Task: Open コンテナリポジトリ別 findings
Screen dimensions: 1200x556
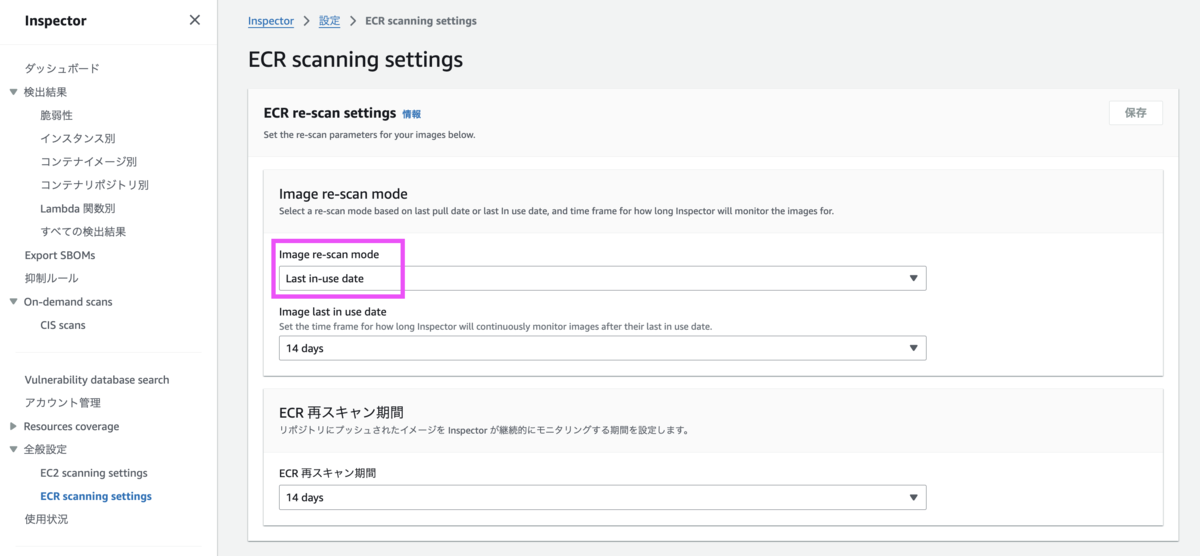Action: point(94,185)
